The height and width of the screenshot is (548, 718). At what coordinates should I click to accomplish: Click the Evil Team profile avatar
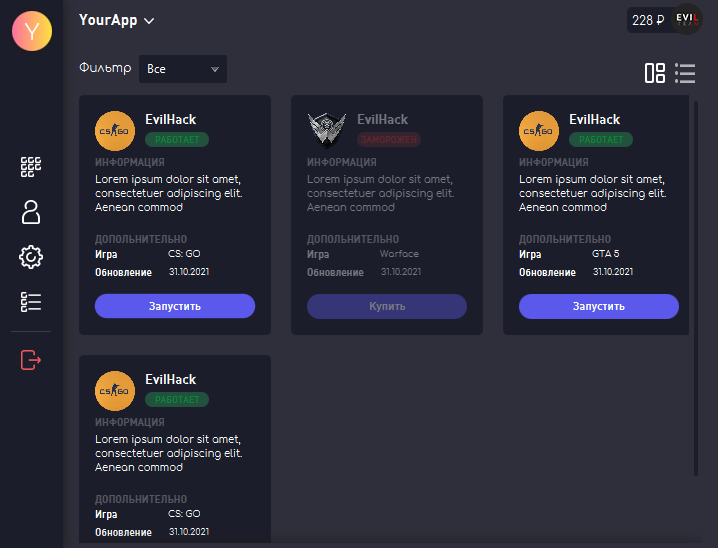click(x=686, y=20)
